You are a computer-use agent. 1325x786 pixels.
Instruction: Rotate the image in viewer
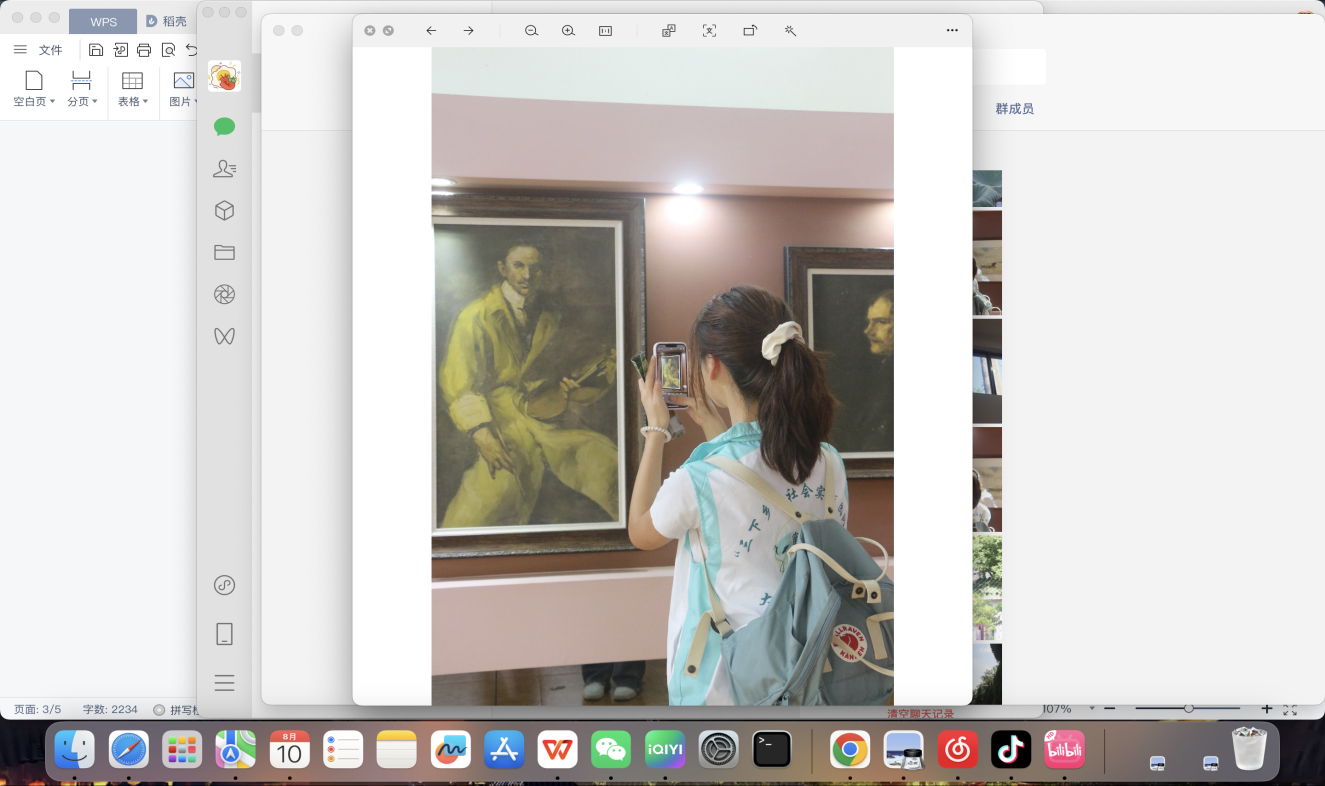click(x=750, y=31)
